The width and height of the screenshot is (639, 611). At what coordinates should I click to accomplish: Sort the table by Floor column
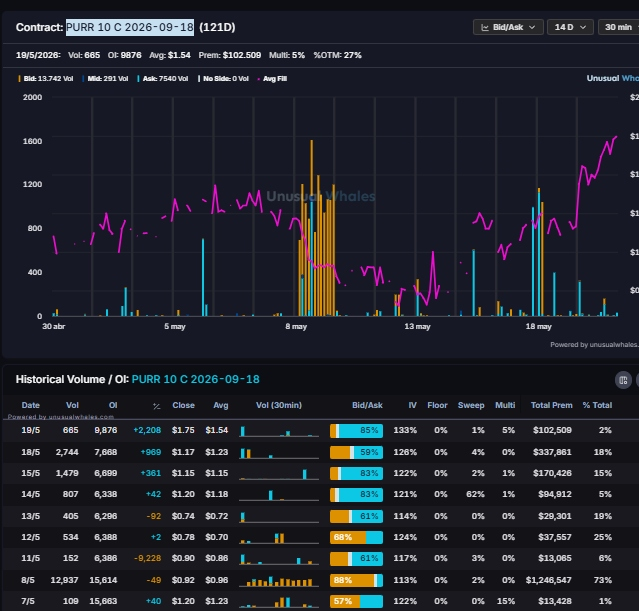[x=437, y=405]
